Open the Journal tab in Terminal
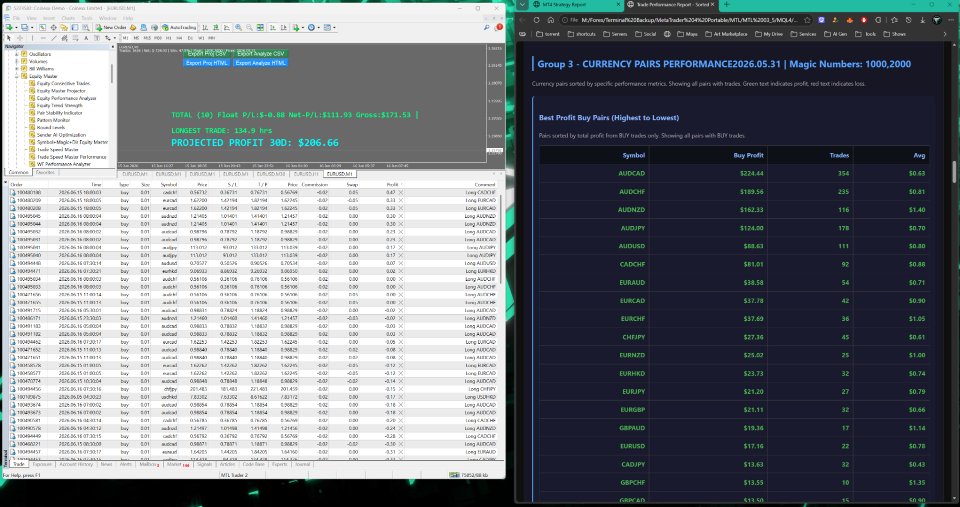960x507 pixels. (x=302, y=465)
